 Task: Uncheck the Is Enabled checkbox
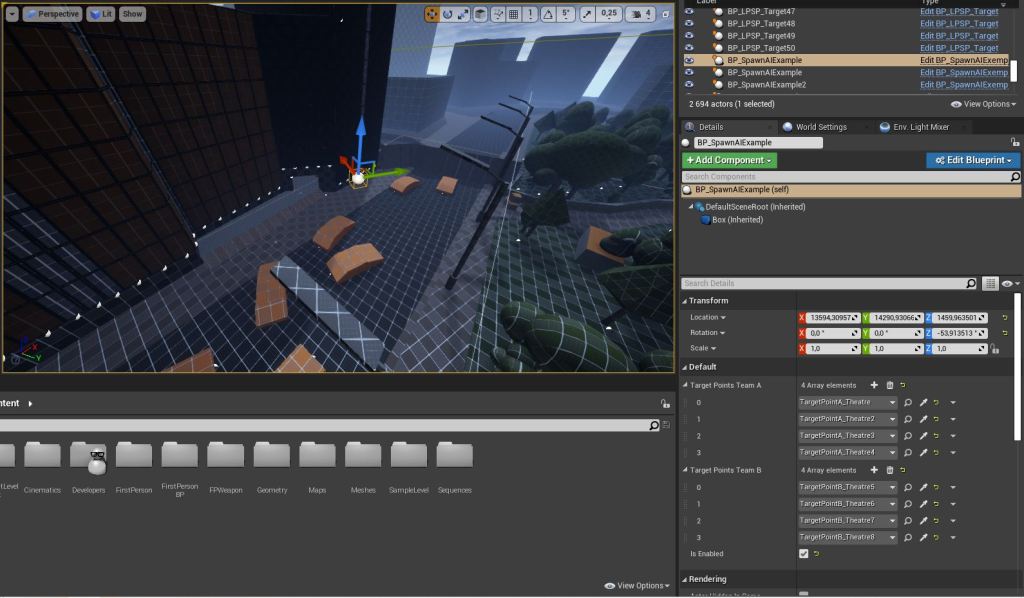click(x=804, y=553)
